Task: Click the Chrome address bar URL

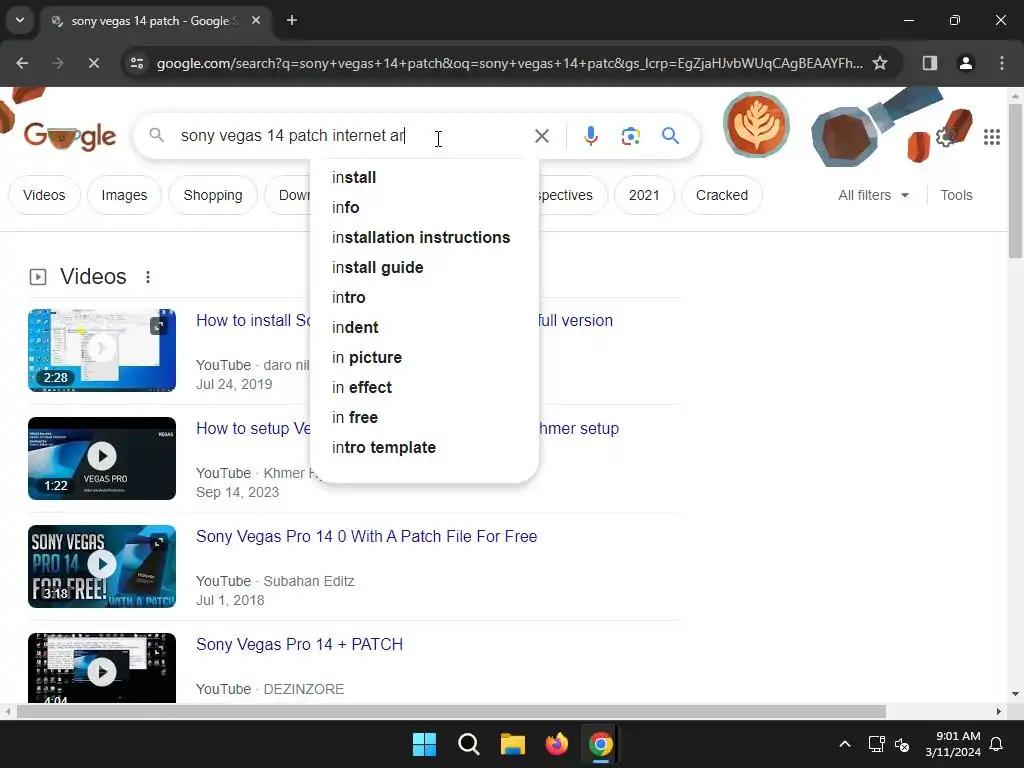Action: (x=509, y=63)
